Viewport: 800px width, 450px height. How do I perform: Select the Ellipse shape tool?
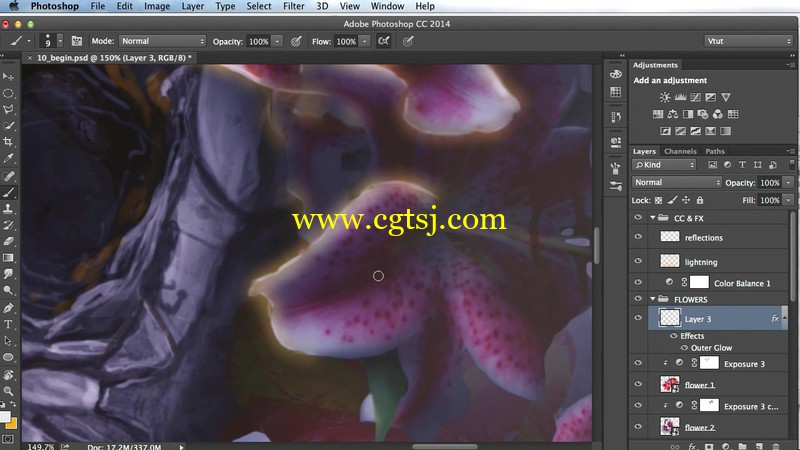coord(8,357)
